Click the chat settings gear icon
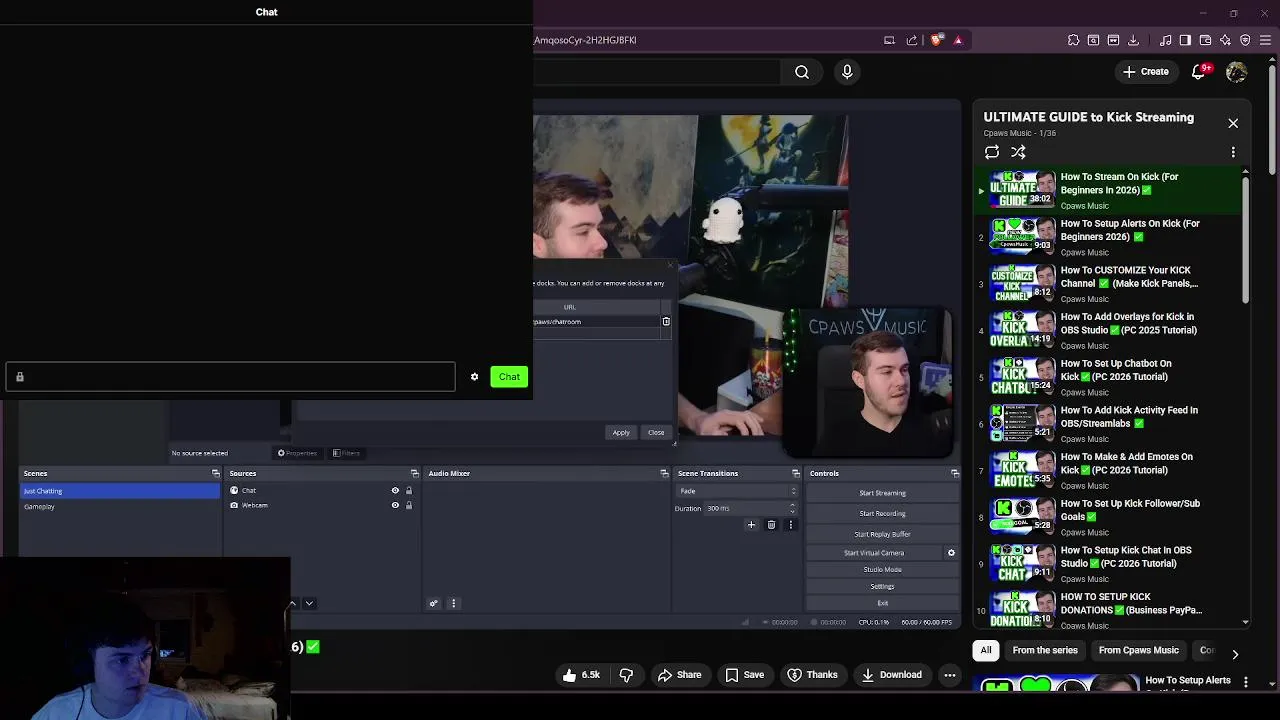The height and width of the screenshot is (720, 1280). pos(474,377)
